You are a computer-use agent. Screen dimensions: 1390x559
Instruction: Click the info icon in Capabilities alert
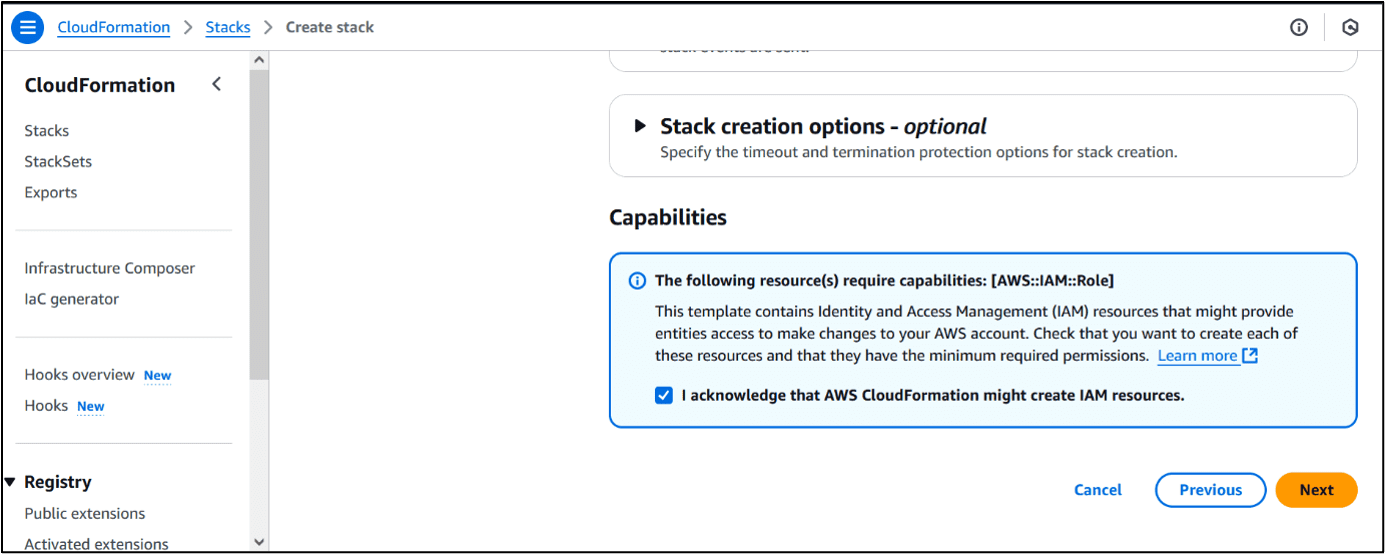[x=637, y=281]
